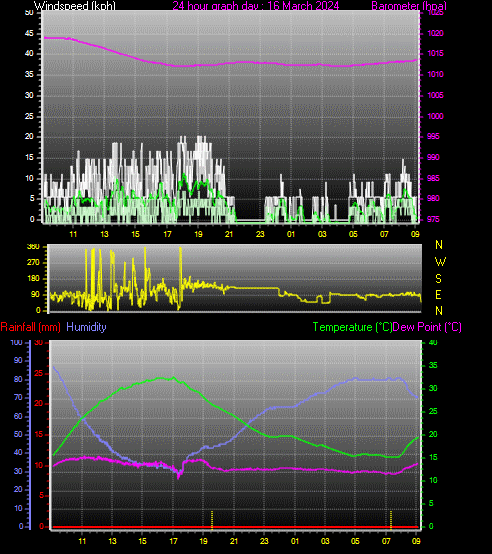Click the Windspeed (kph) axis title
The width and height of the screenshot is (492, 554).
click(x=75, y=6)
